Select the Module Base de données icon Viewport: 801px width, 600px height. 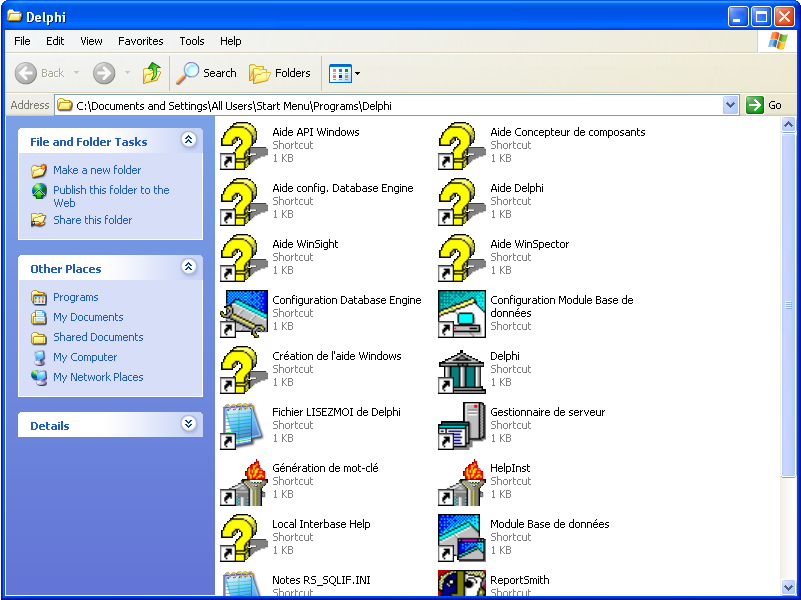pos(461,538)
